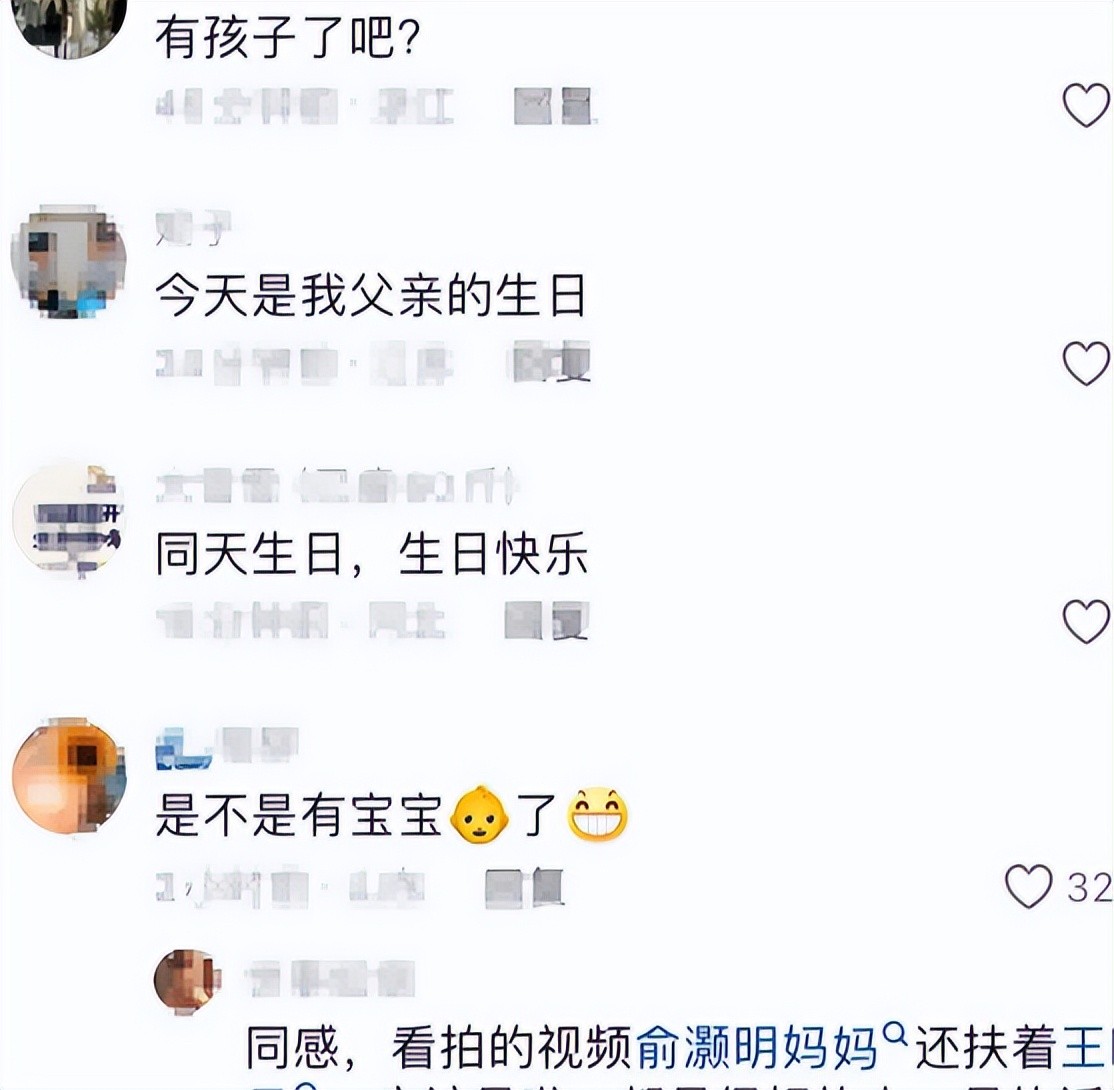Open username of the '同感' reply author

[330, 979]
